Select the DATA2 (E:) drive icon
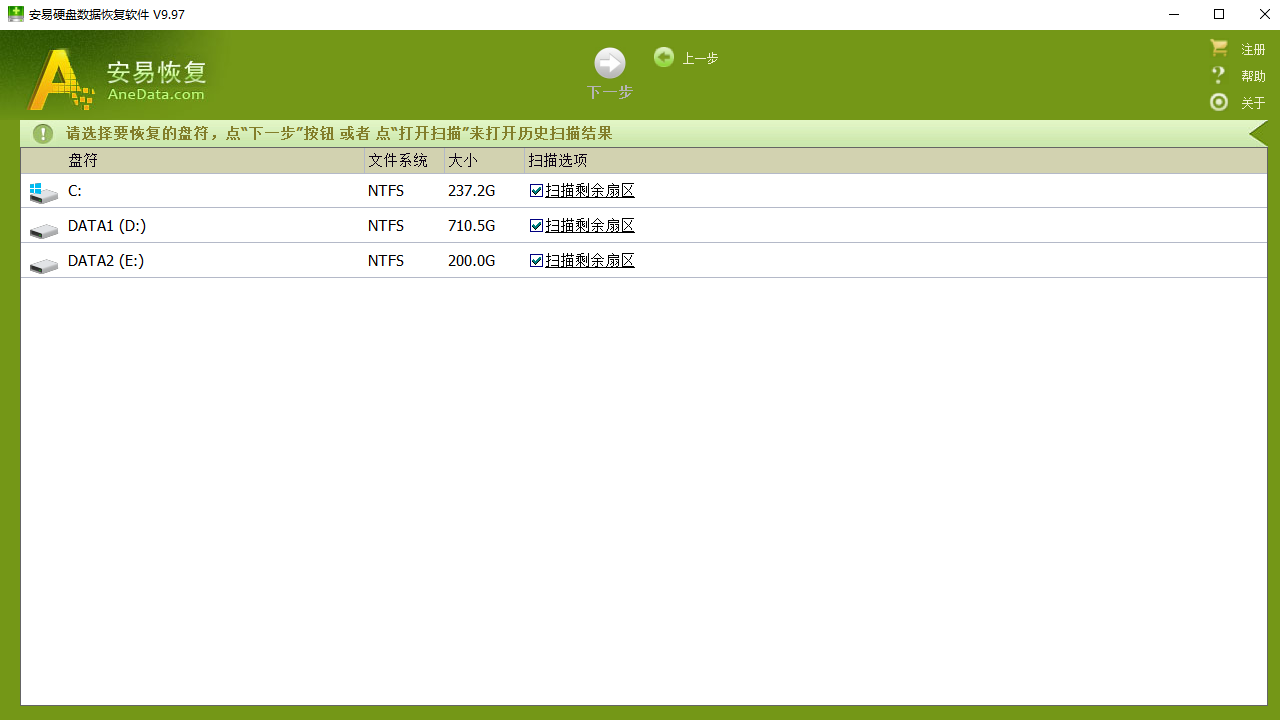Screen dimensions: 1280x720 43,266
